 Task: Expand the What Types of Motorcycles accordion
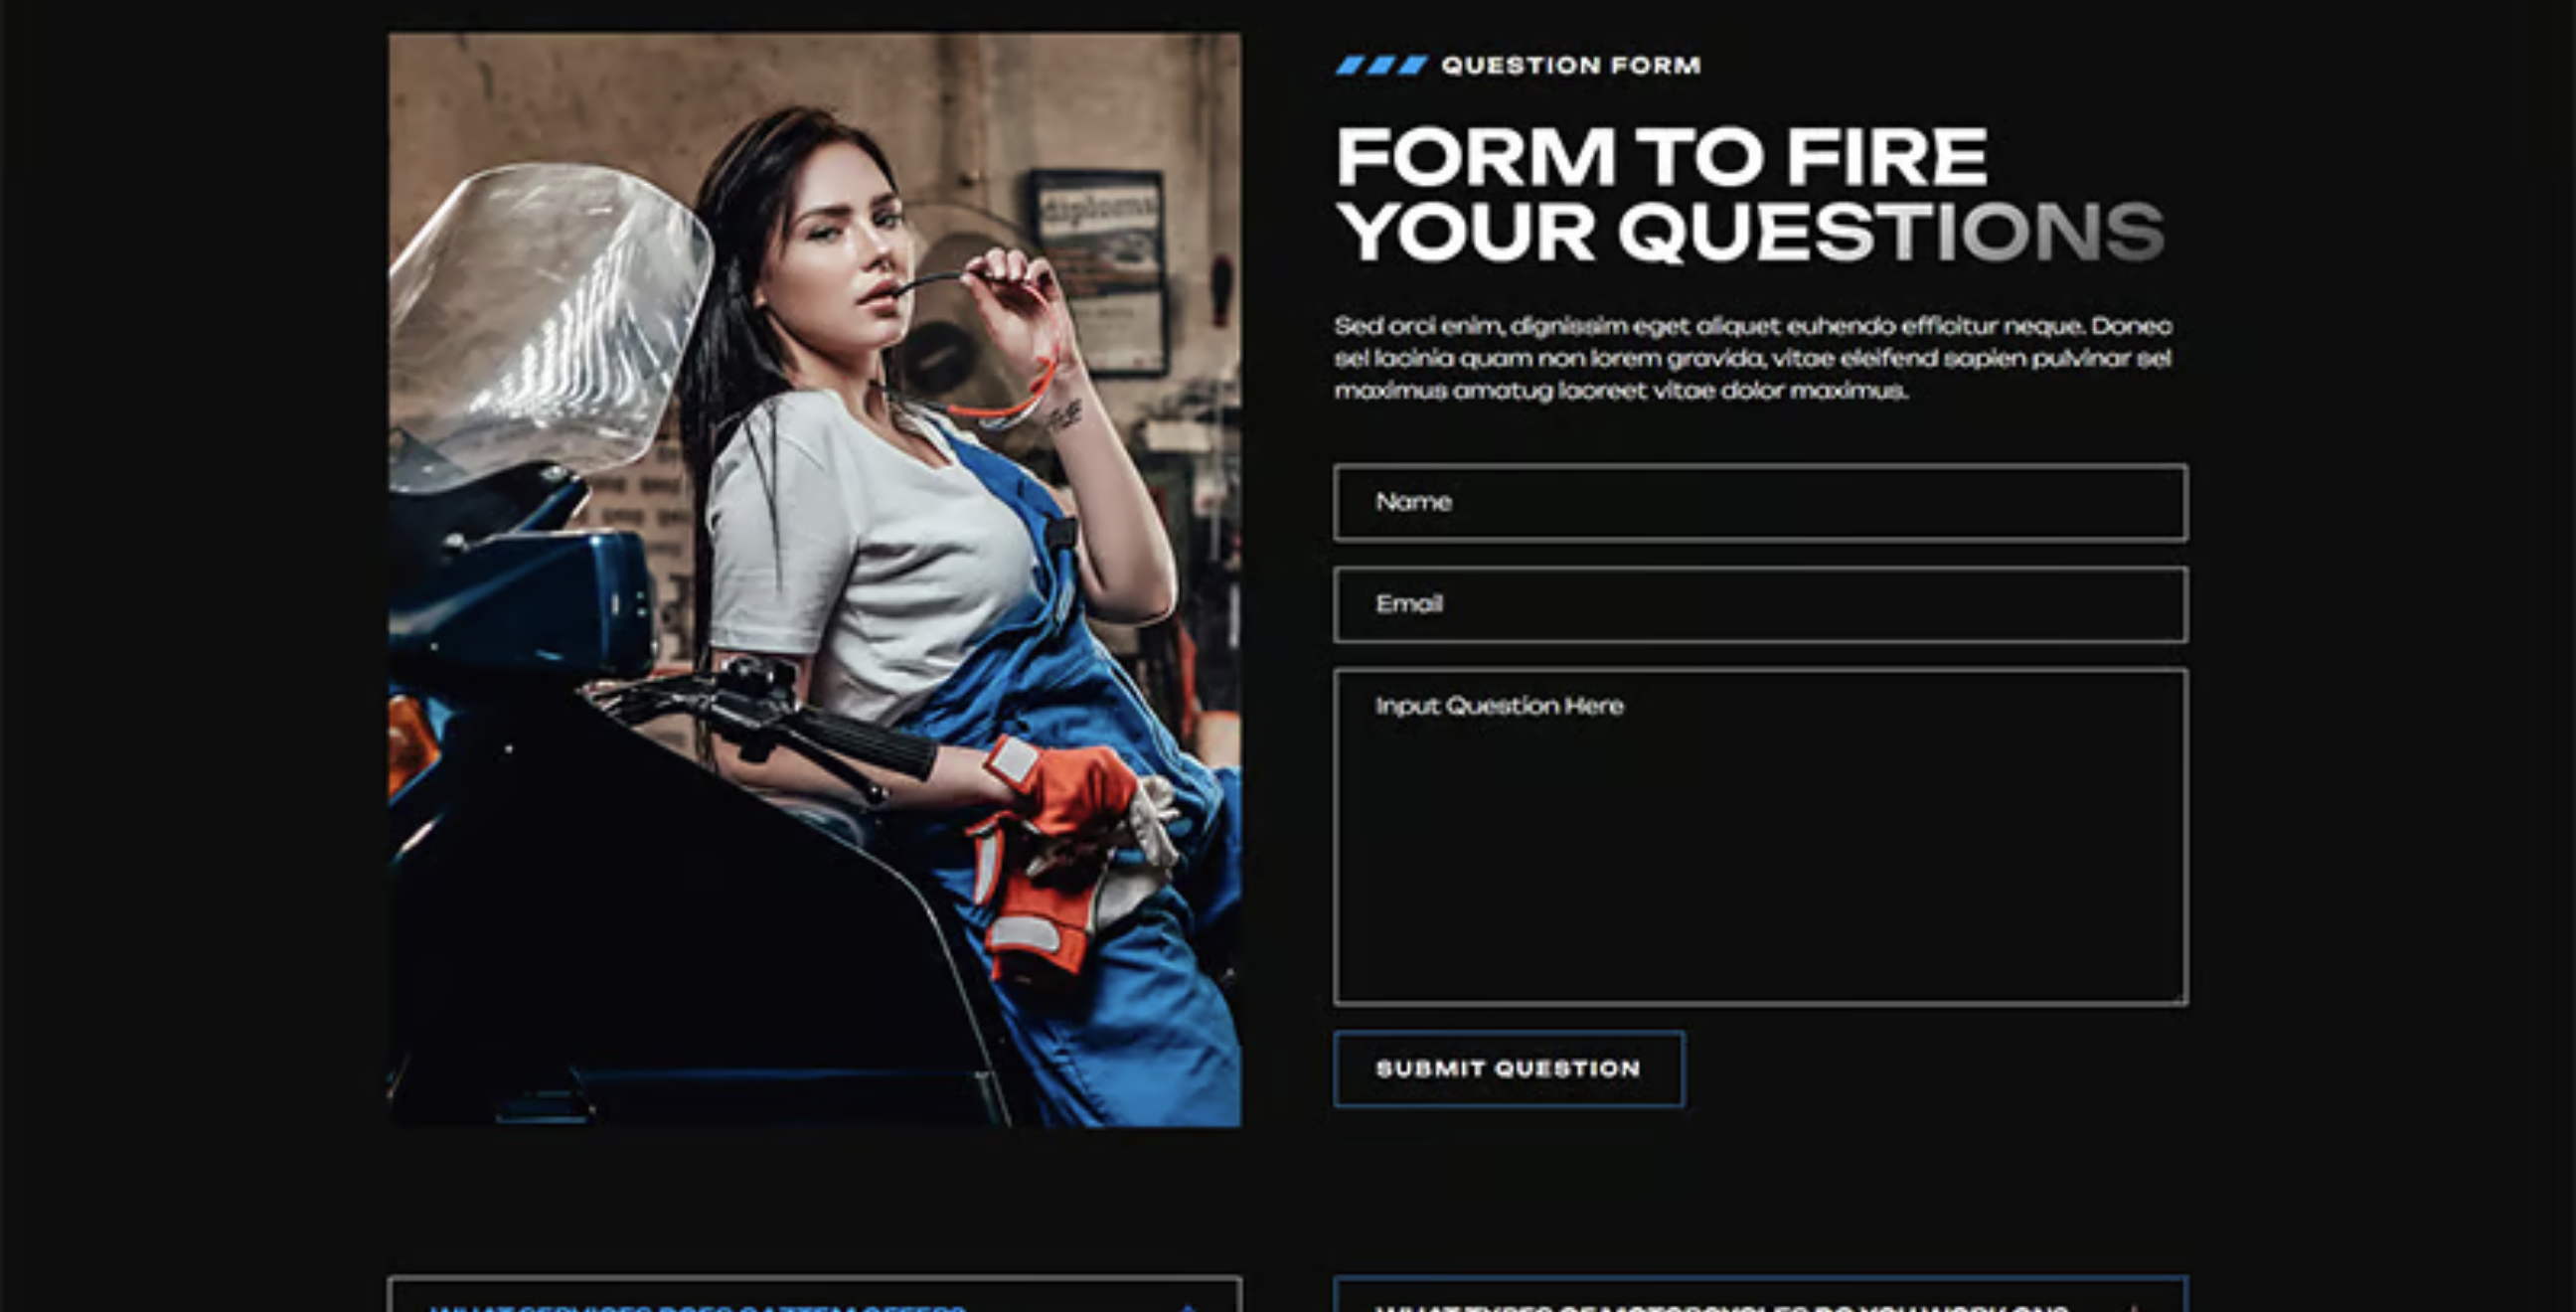pos(1760,1297)
